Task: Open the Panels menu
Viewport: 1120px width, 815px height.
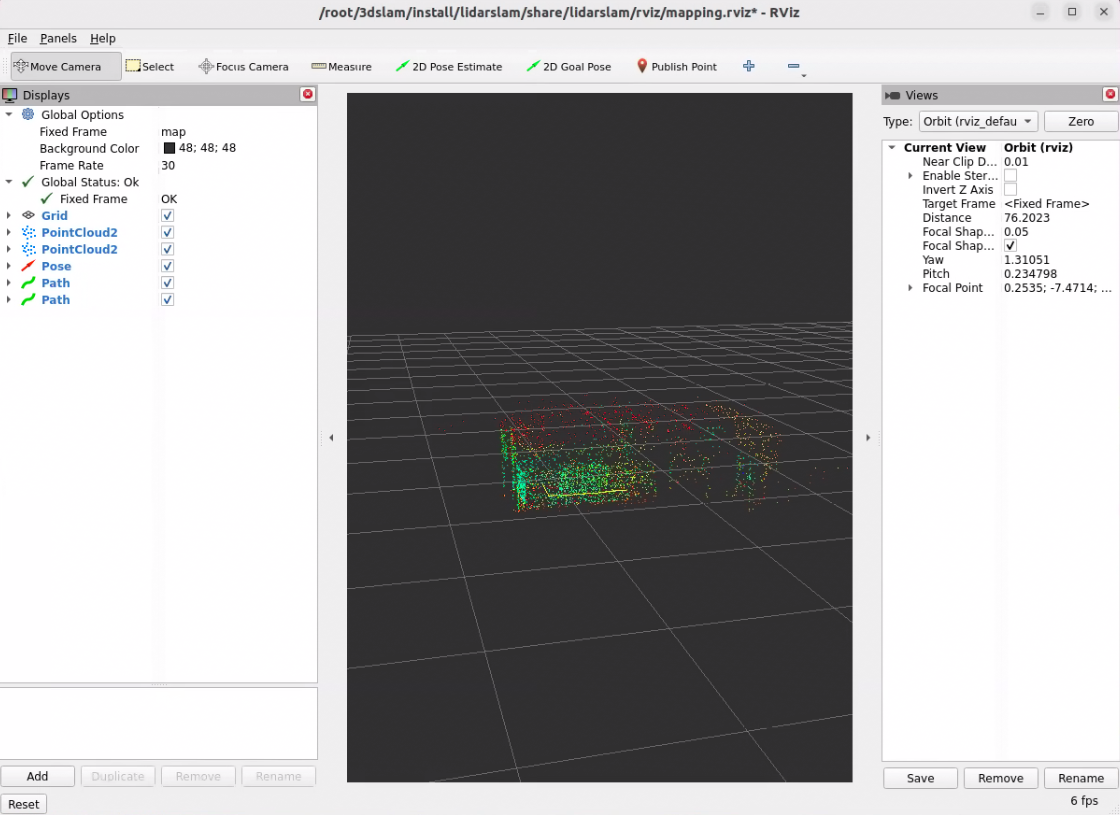Action: [x=58, y=38]
